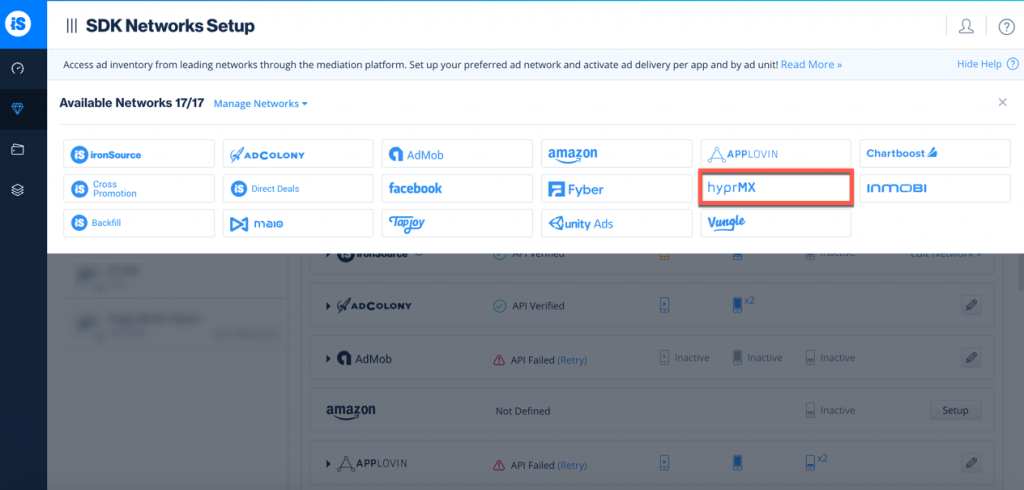Select the diamond monetize icon in the sidebar
The height and width of the screenshot is (490, 1024).
pos(18,110)
